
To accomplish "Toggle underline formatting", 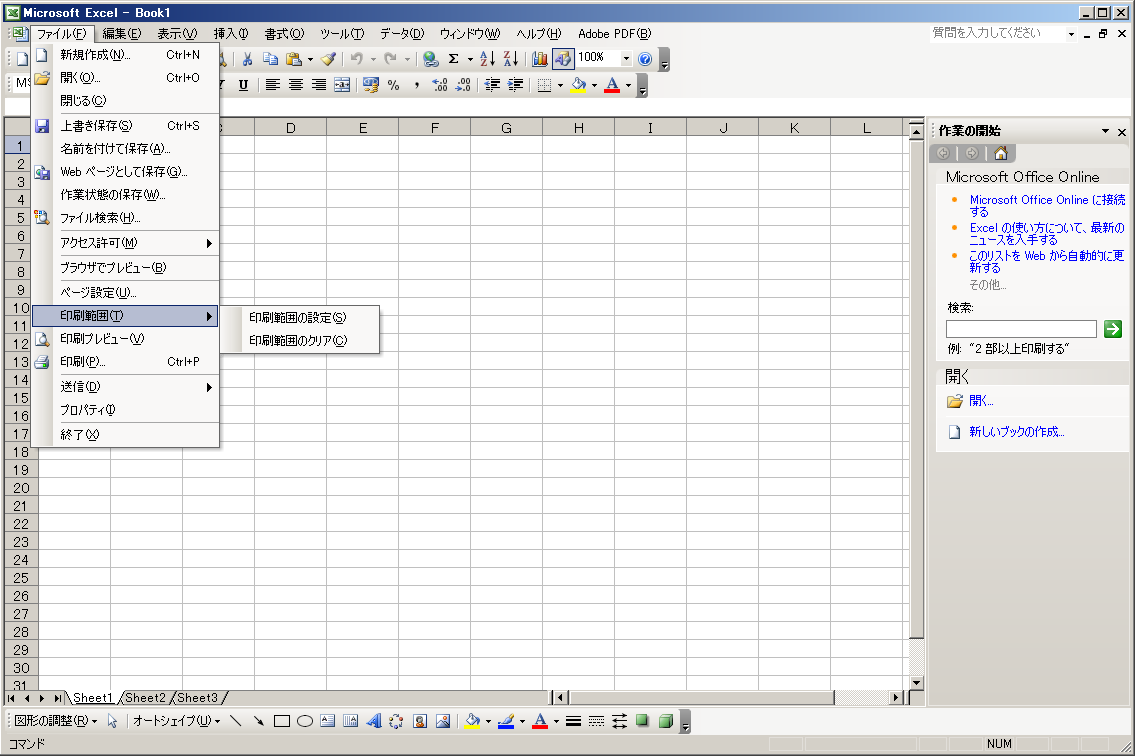I will coord(243,85).
